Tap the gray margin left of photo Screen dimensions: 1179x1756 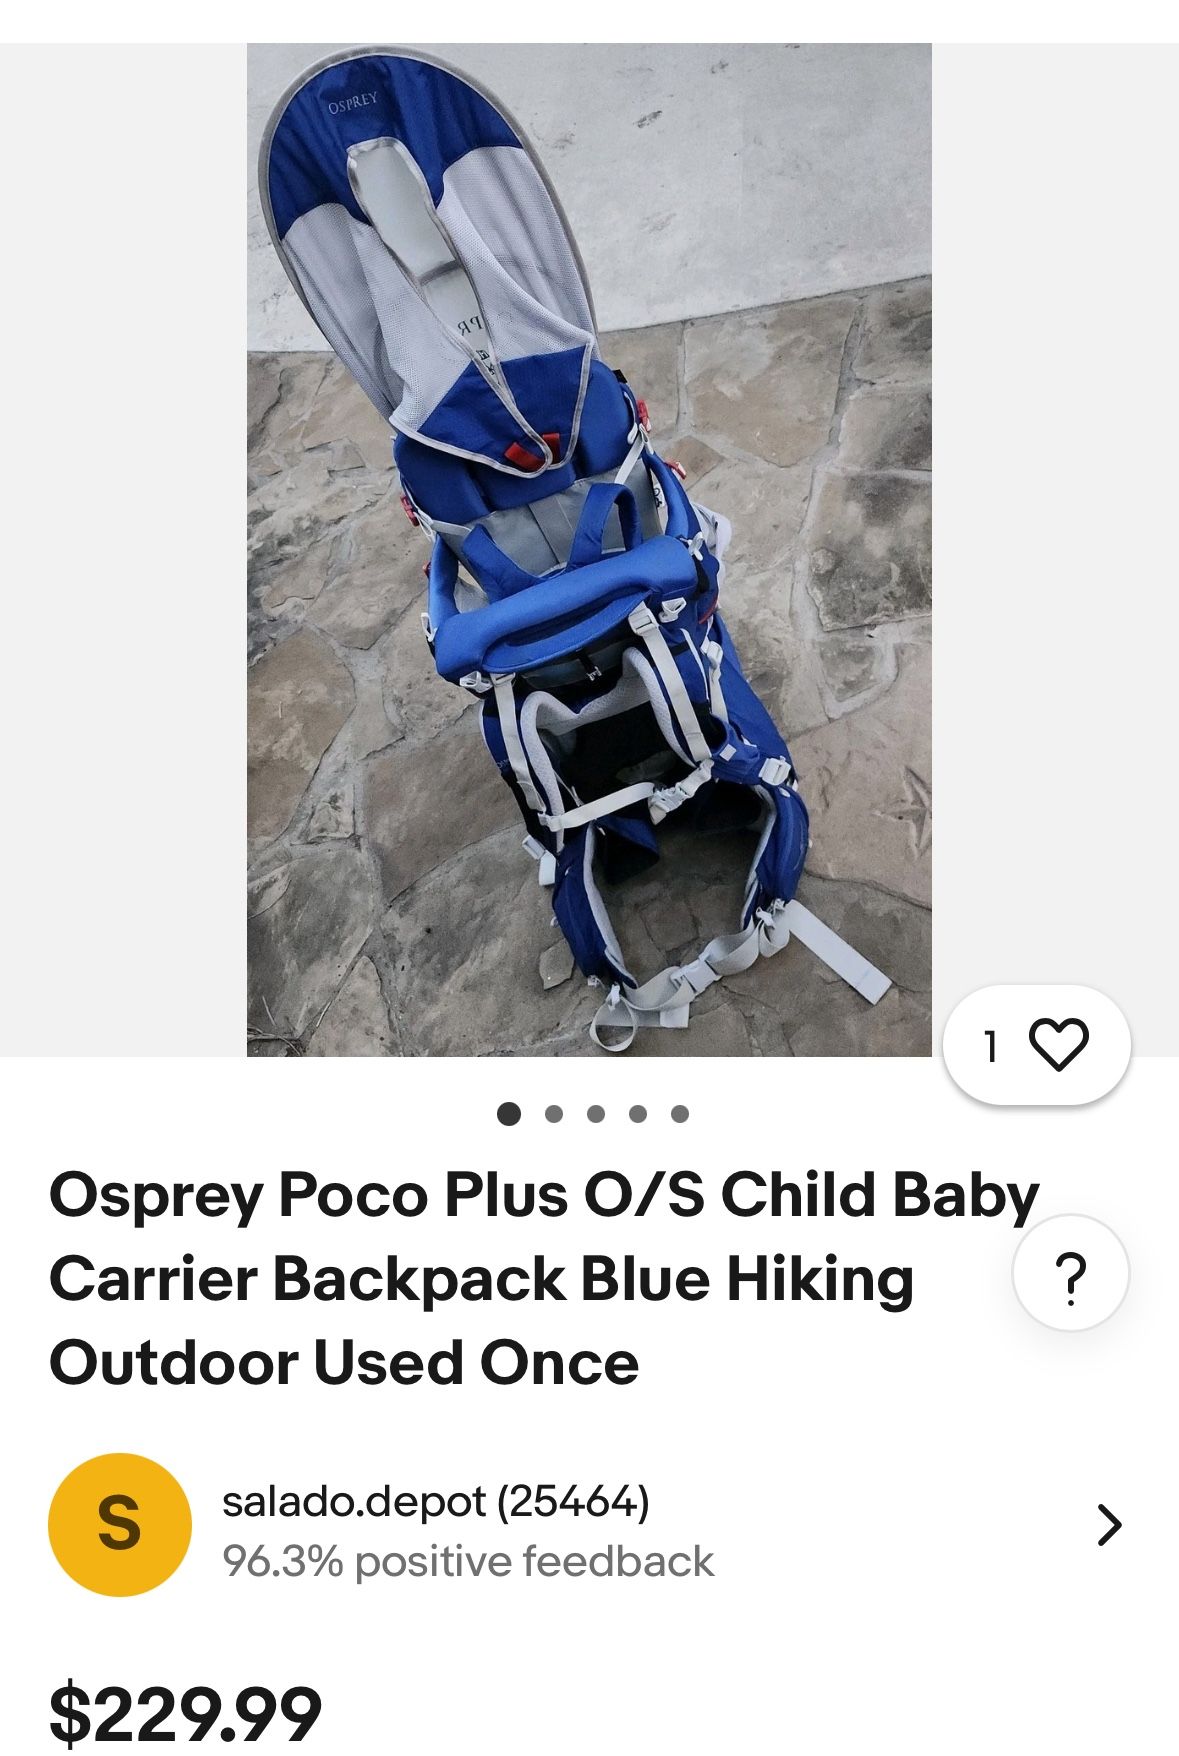(x=123, y=549)
